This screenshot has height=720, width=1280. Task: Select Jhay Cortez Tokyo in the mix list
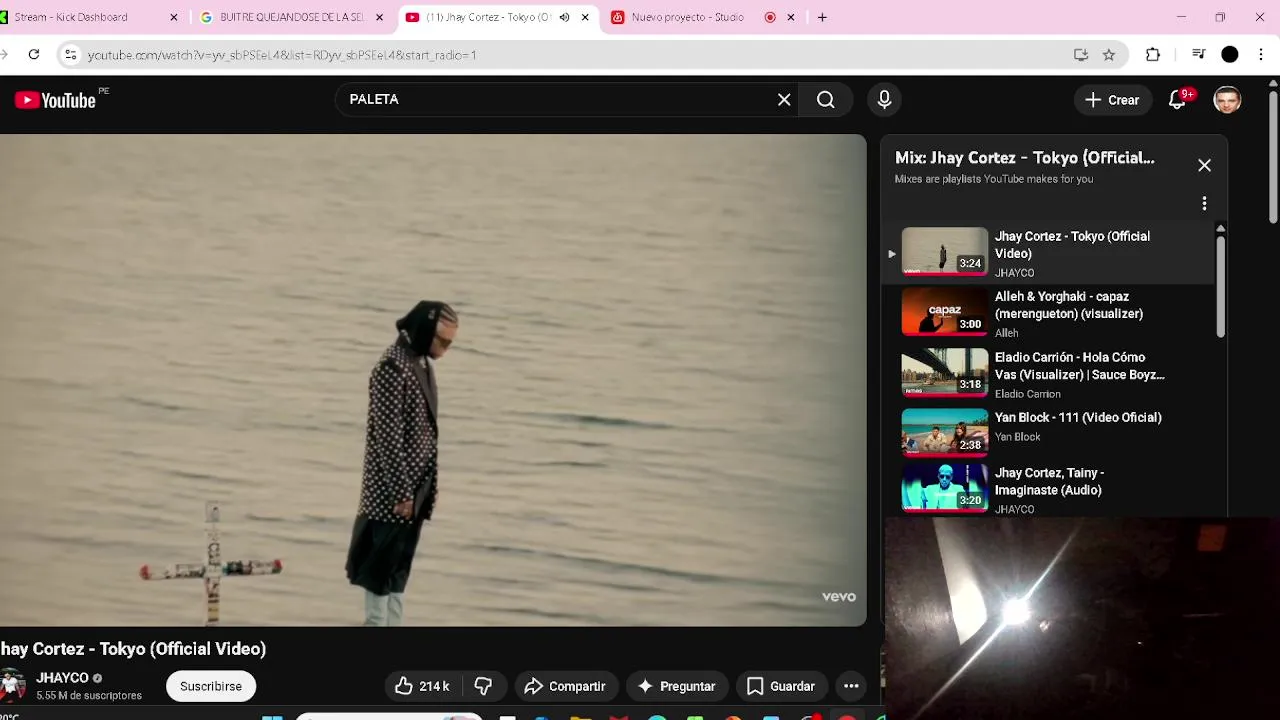[1050, 254]
